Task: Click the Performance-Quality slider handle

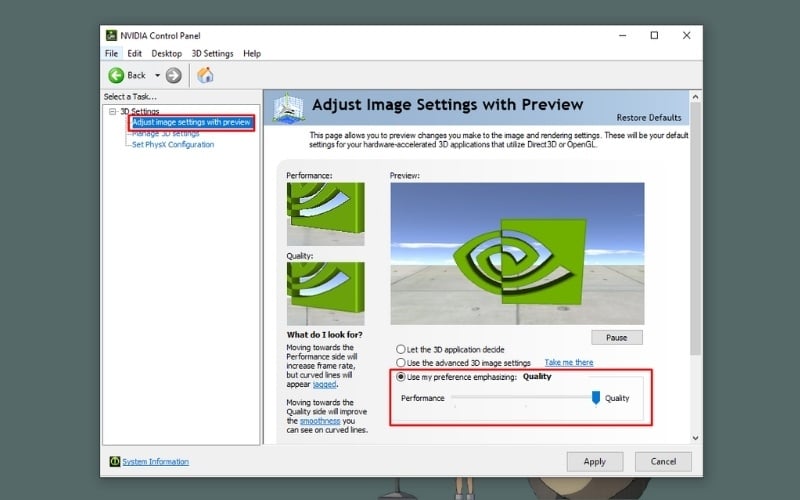Action: (x=596, y=398)
